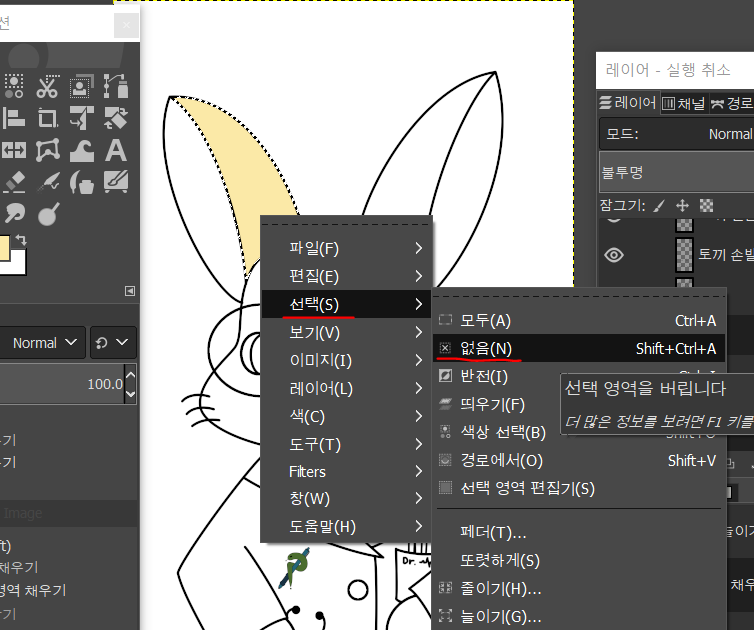Open the Filters menu

coord(346,471)
